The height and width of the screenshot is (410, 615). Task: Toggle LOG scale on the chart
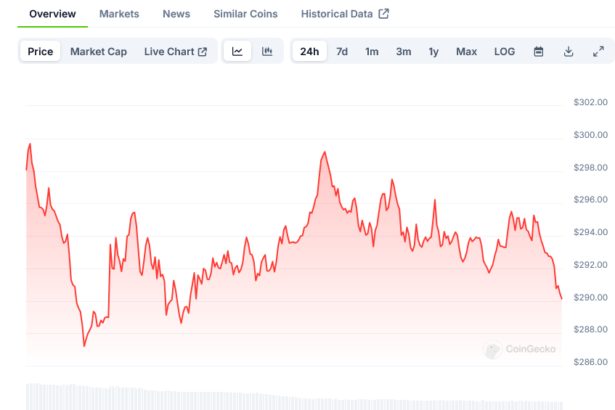point(505,52)
